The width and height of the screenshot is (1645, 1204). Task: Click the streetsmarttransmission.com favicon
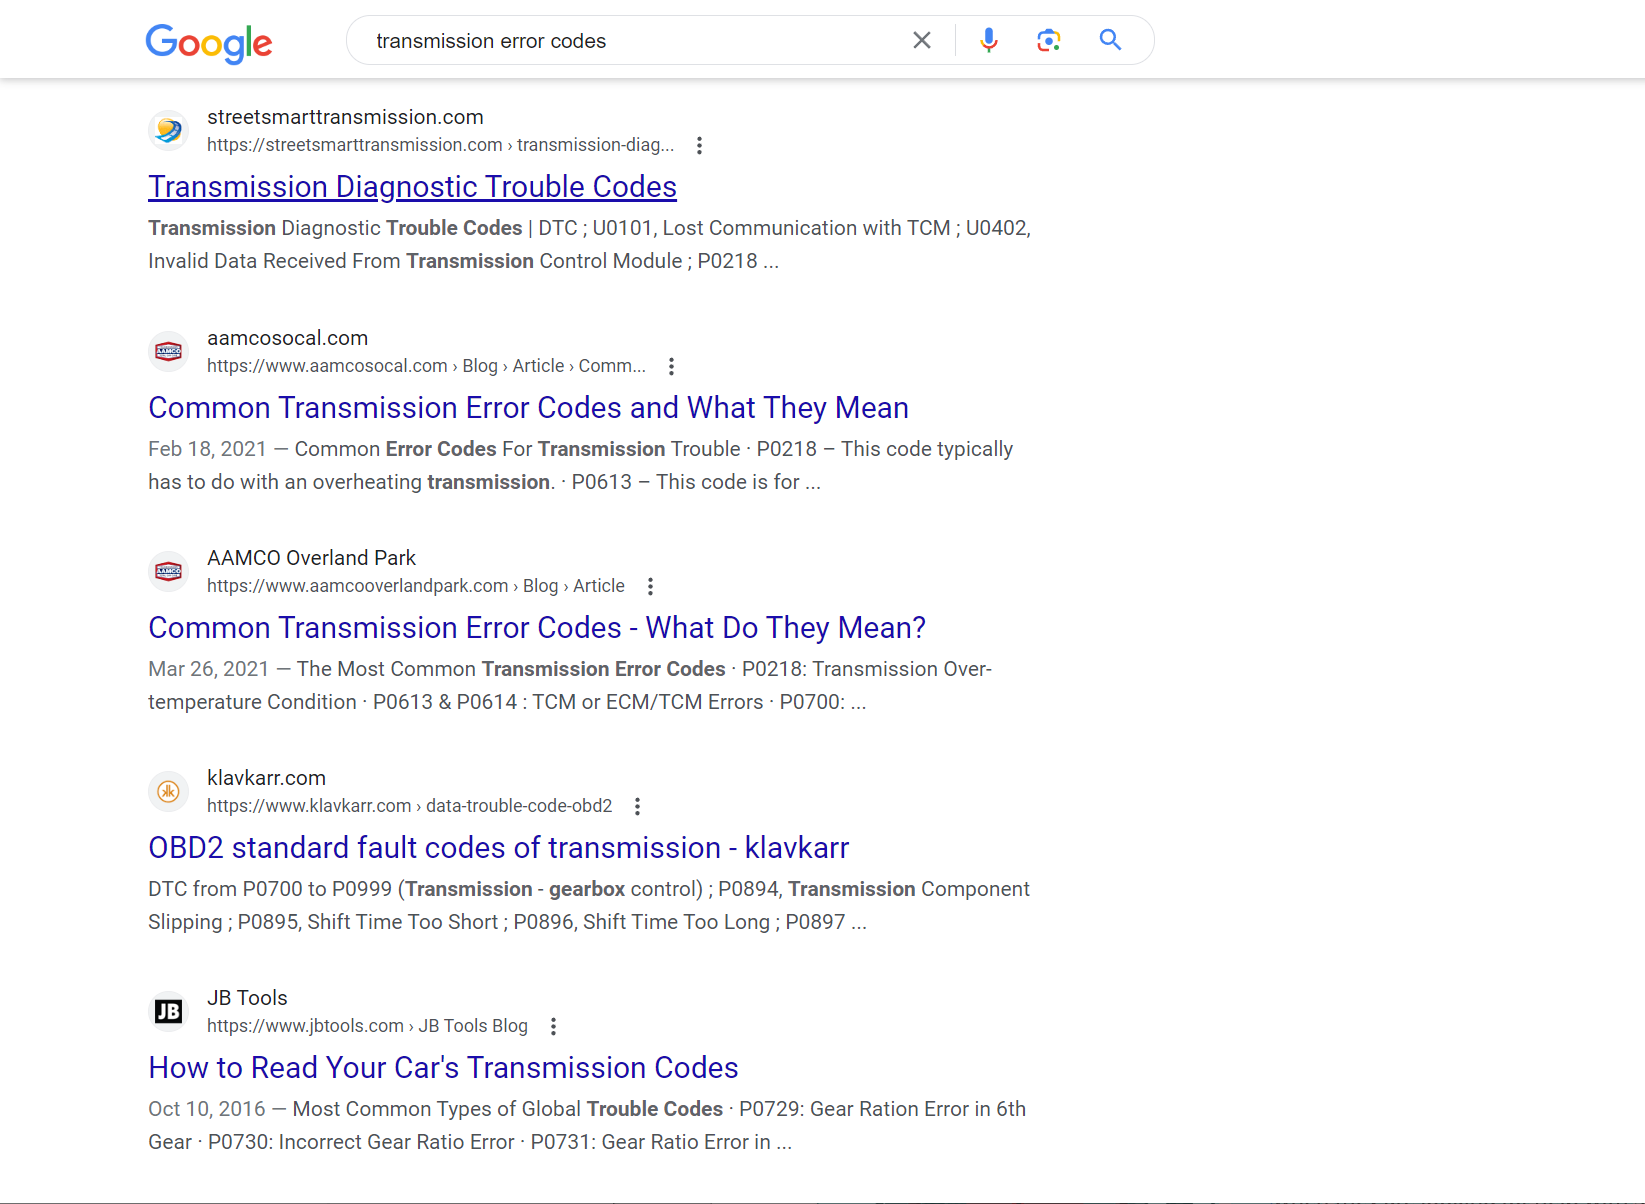coord(169,131)
